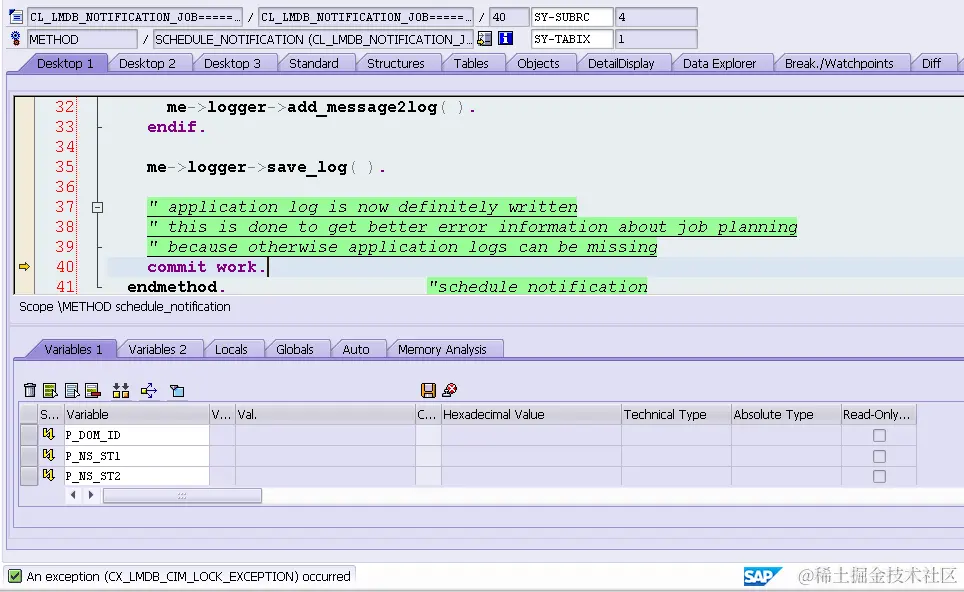Click the SAP logo in status bar
The height and width of the screenshot is (592, 964).
click(x=762, y=576)
